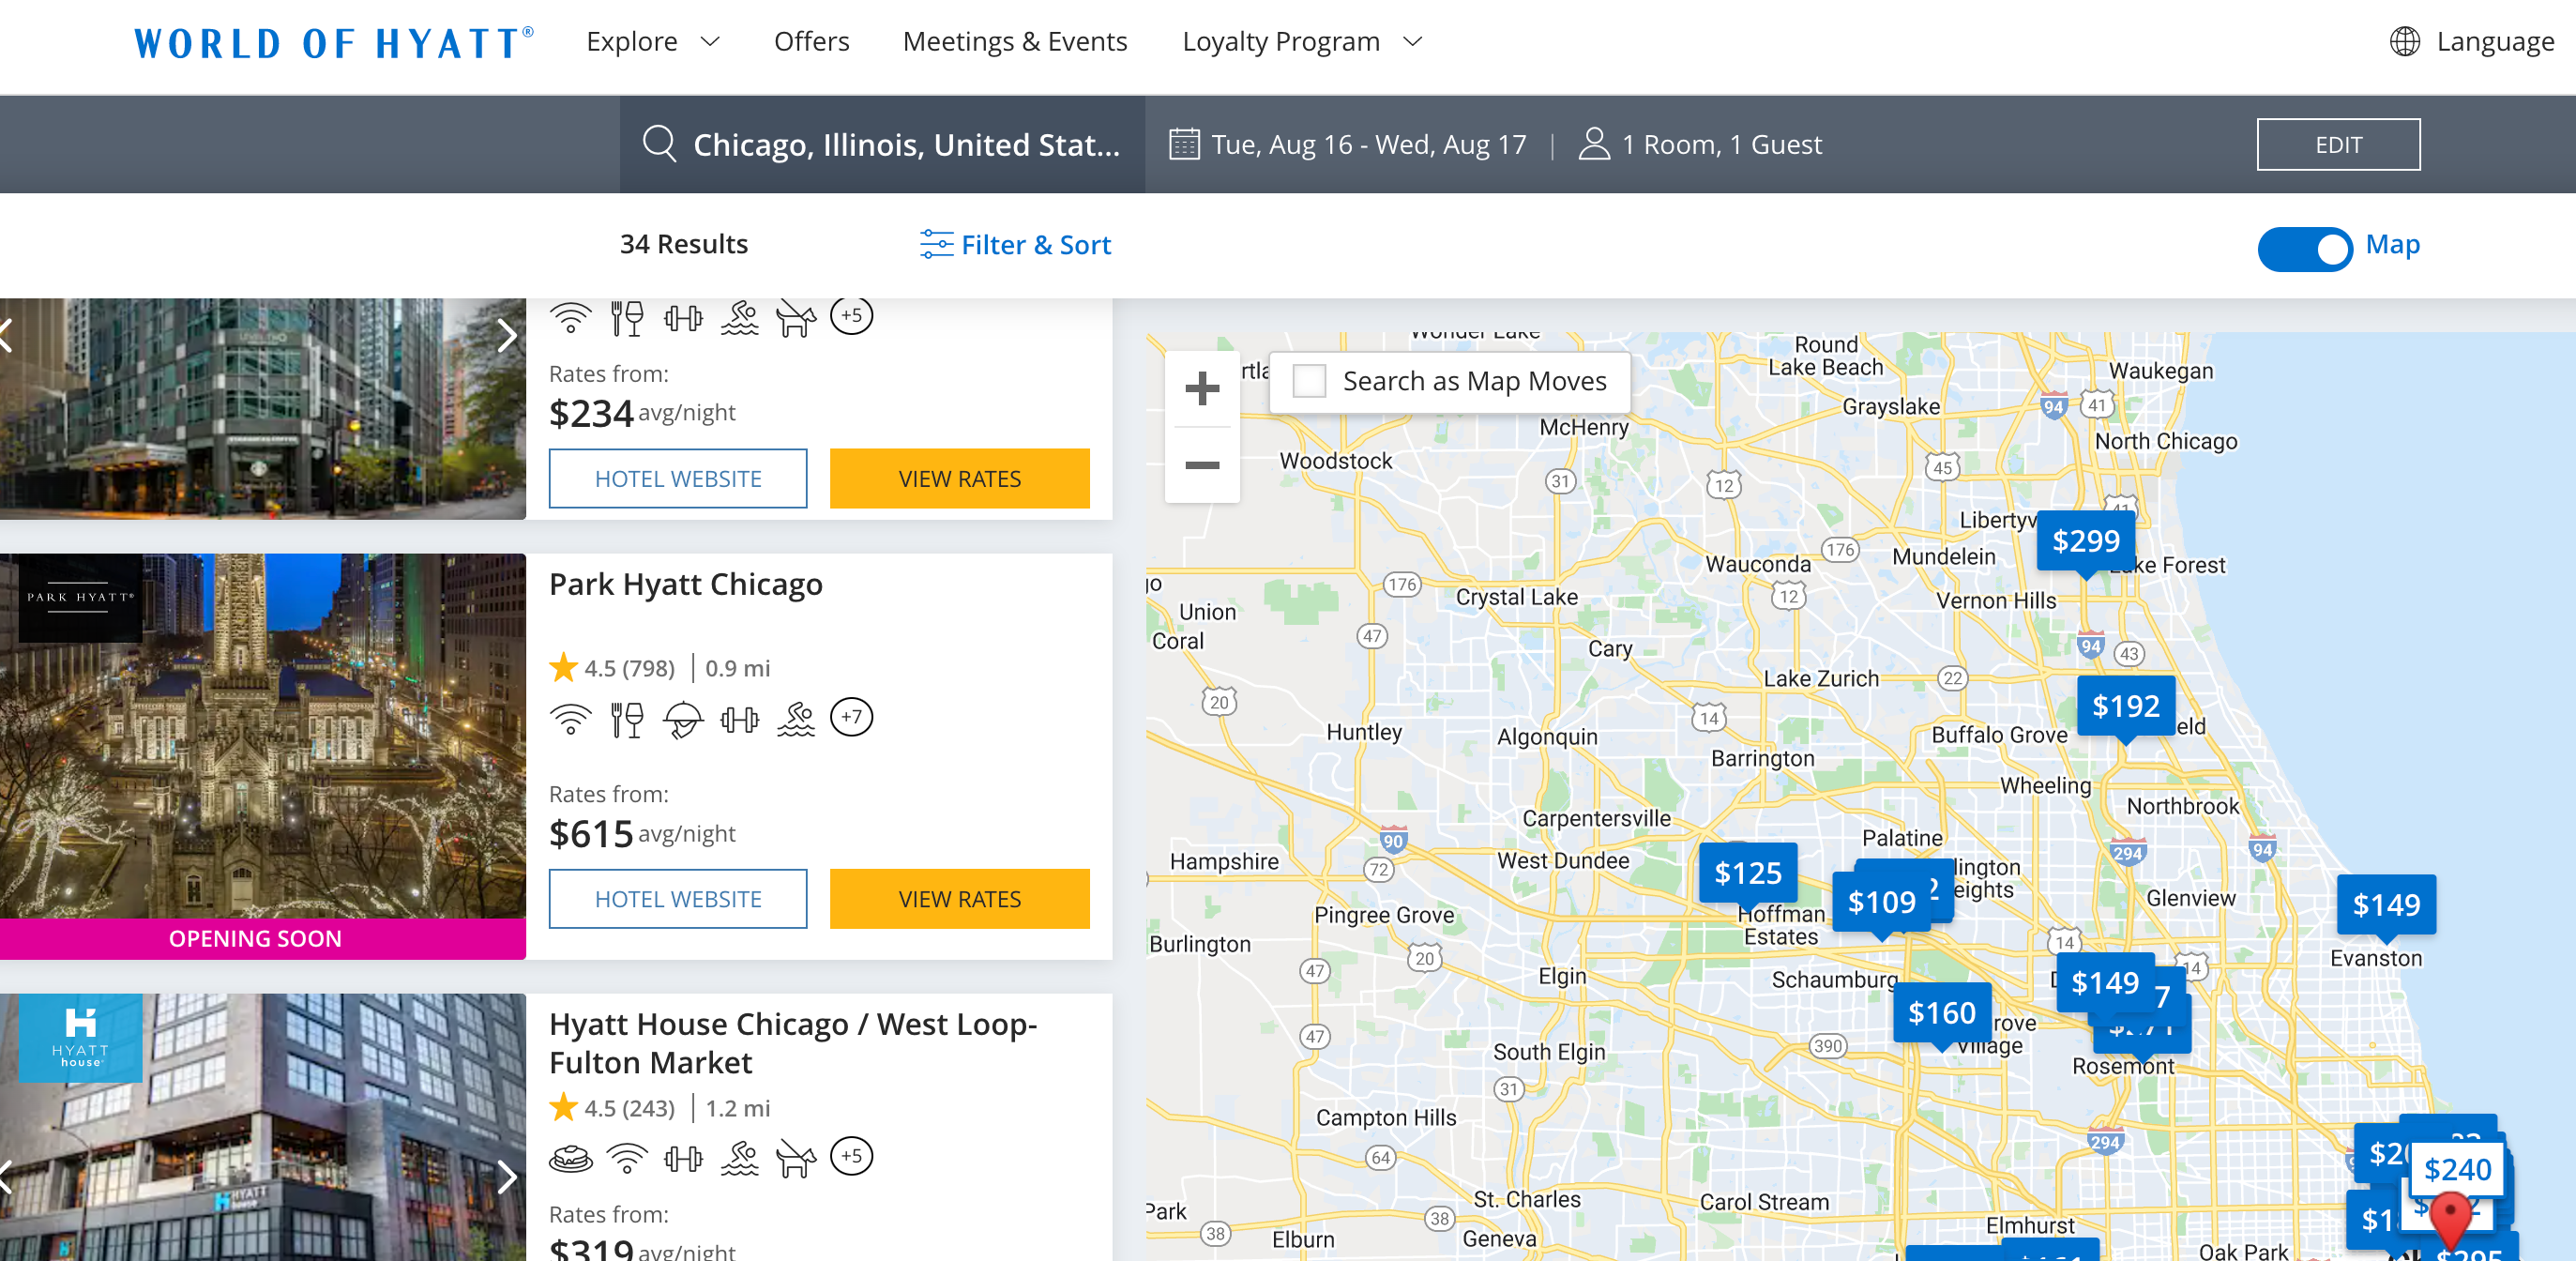Click the zoom-in plus control on the map
This screenshot has width=2576, height=1261.
[x=1202, y=390]
